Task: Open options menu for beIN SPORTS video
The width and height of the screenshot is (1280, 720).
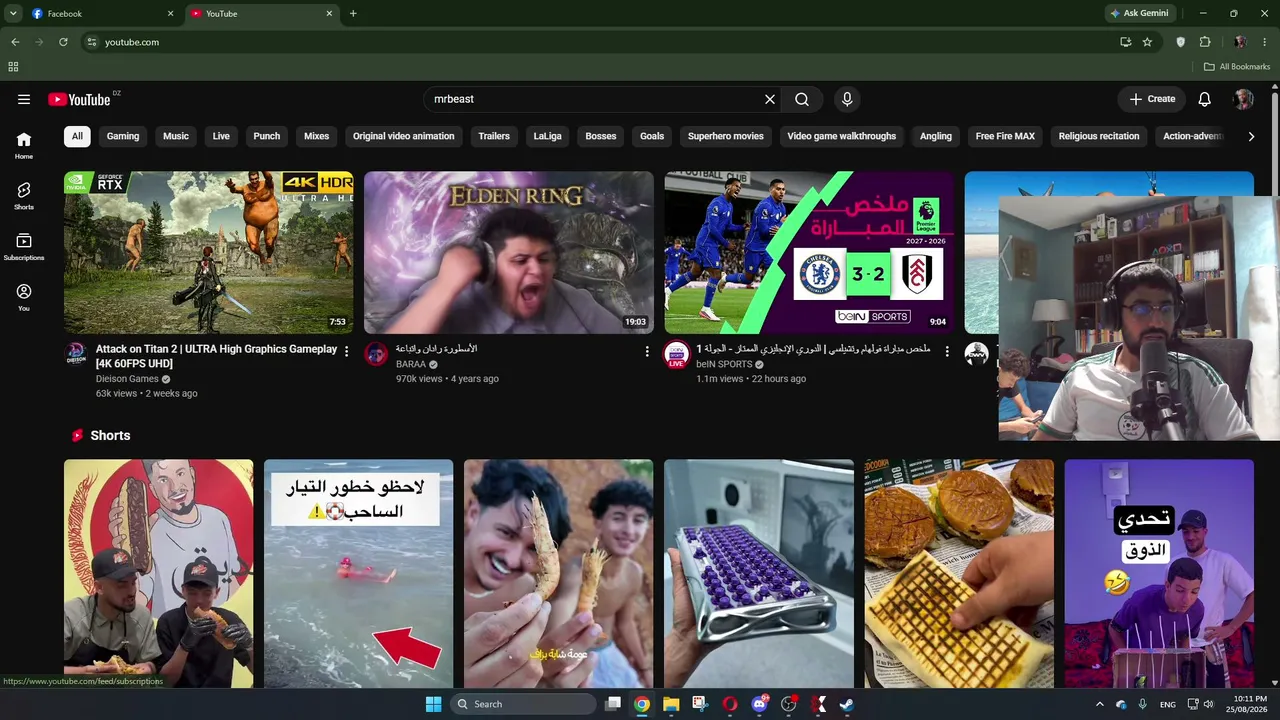Action: coord(947,352)
